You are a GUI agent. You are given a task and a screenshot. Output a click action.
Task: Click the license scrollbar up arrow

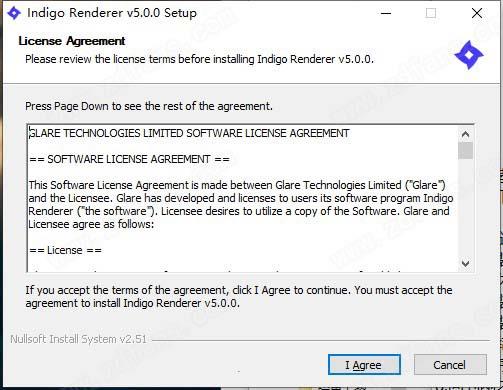pos(466,134)
